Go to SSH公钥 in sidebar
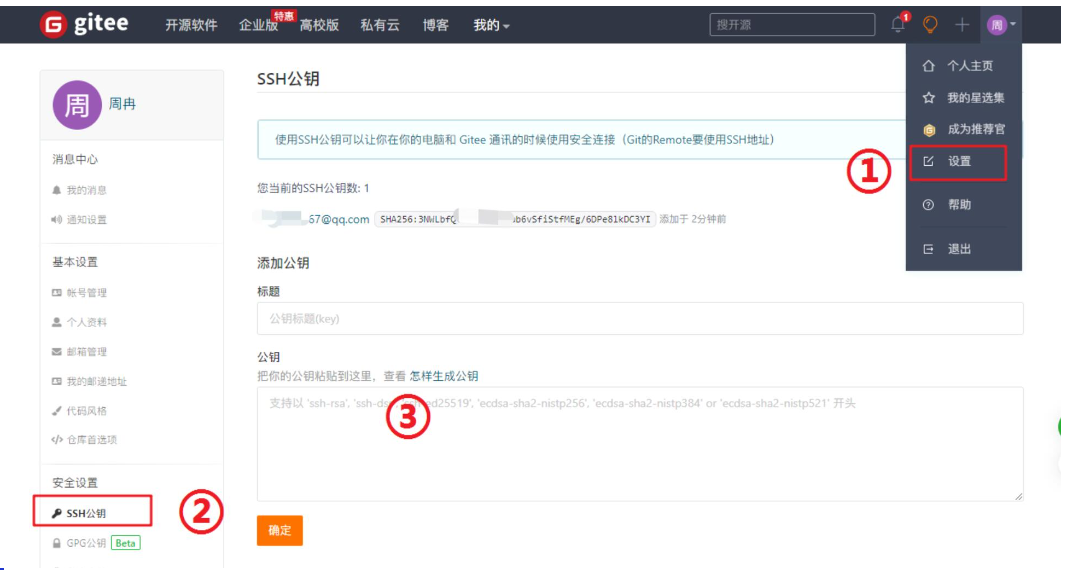1077x570 pixels. (x=86, y=514)
